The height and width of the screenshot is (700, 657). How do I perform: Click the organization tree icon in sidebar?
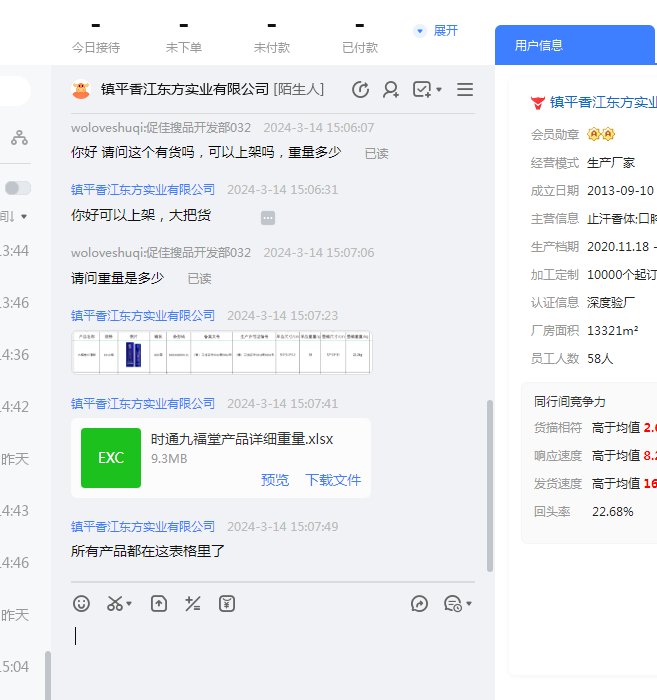[x=19, y=138]
